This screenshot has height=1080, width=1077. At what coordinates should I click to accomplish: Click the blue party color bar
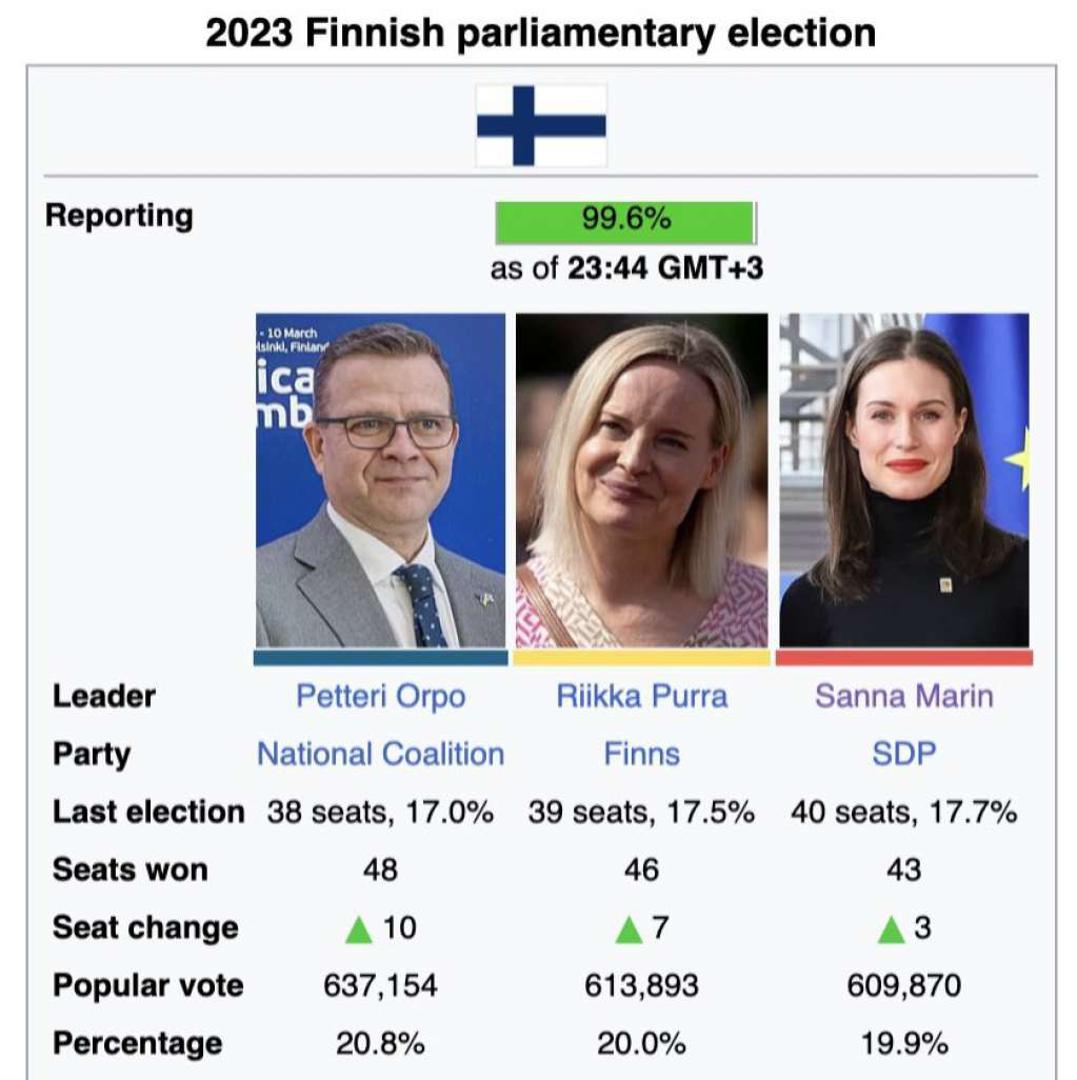380,658
